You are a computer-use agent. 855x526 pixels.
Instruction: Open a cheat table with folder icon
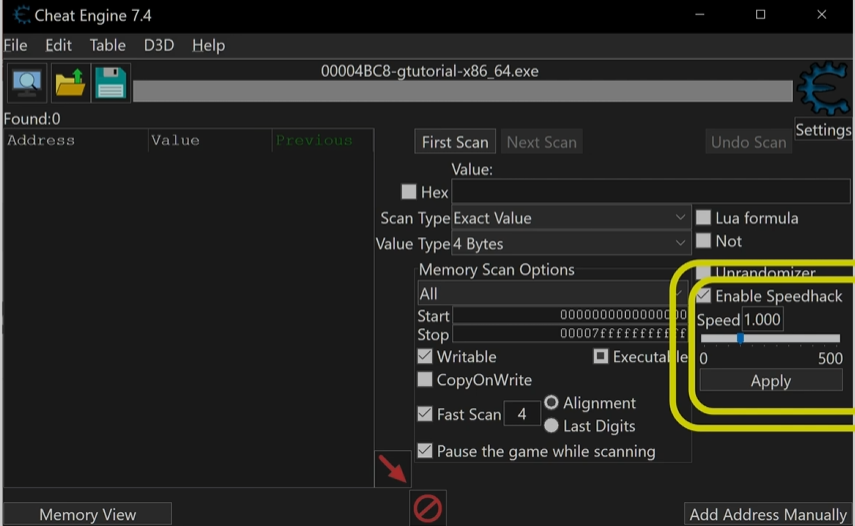coord(70,83)
